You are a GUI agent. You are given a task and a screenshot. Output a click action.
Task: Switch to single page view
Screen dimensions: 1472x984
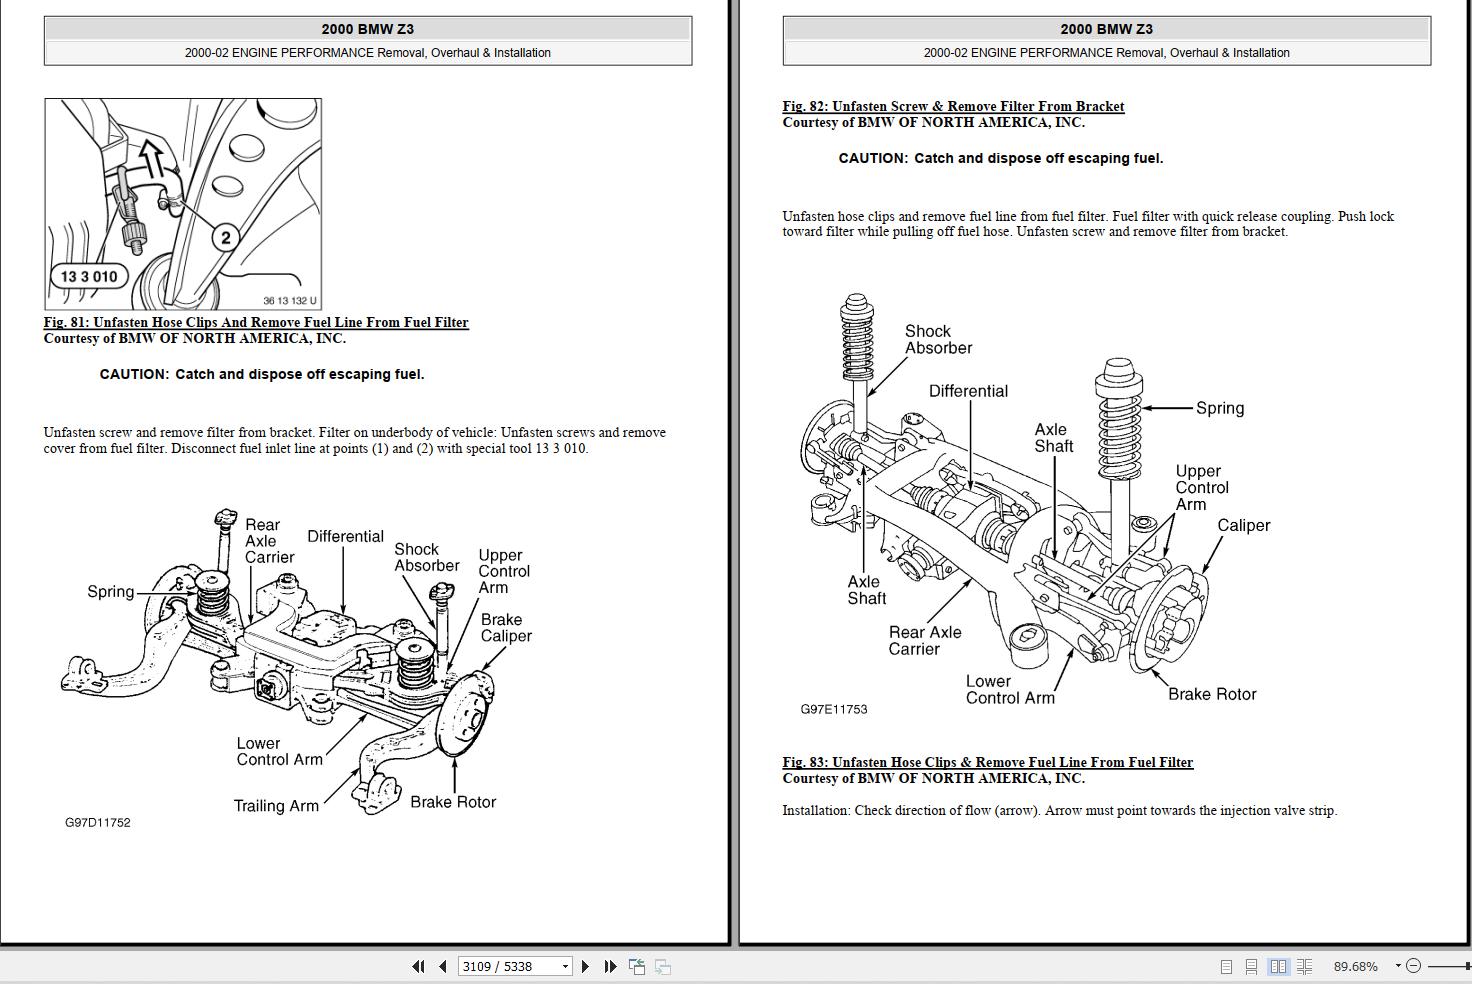coord(1227,966)
